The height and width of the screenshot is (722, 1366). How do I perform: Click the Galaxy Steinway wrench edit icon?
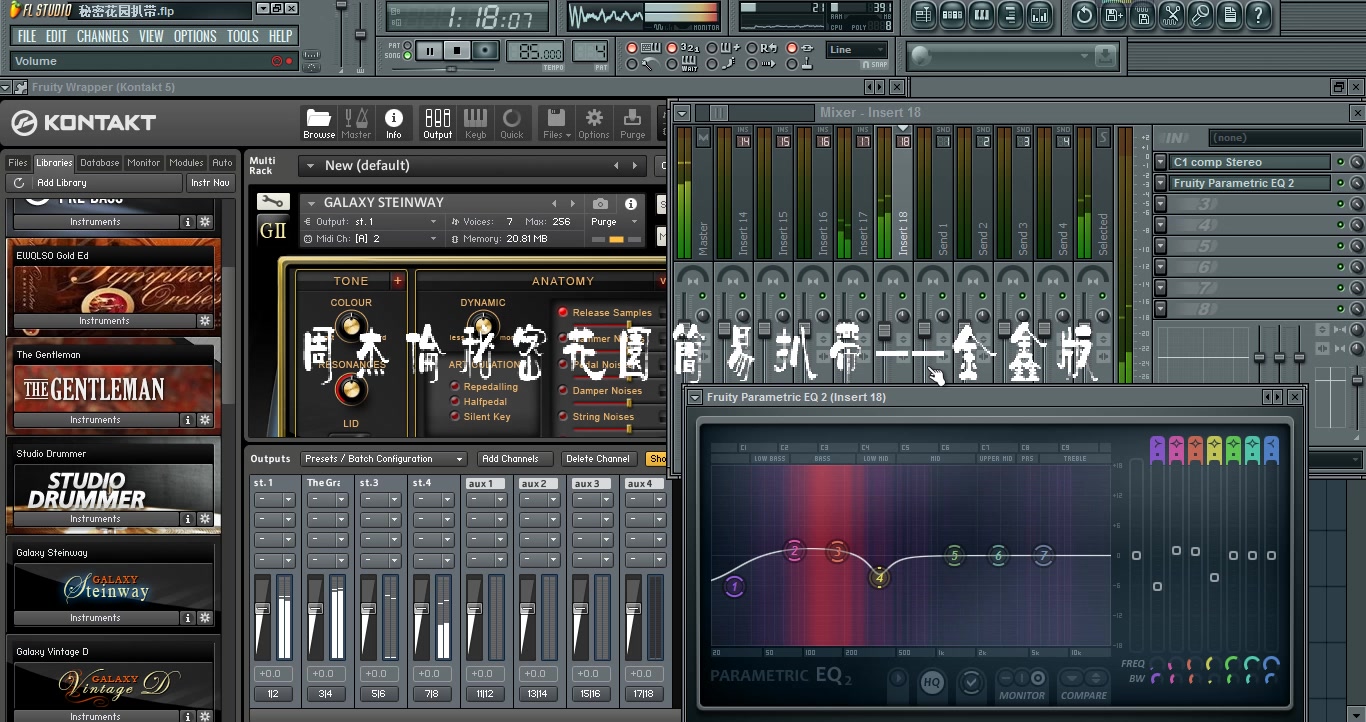[273, 202]
